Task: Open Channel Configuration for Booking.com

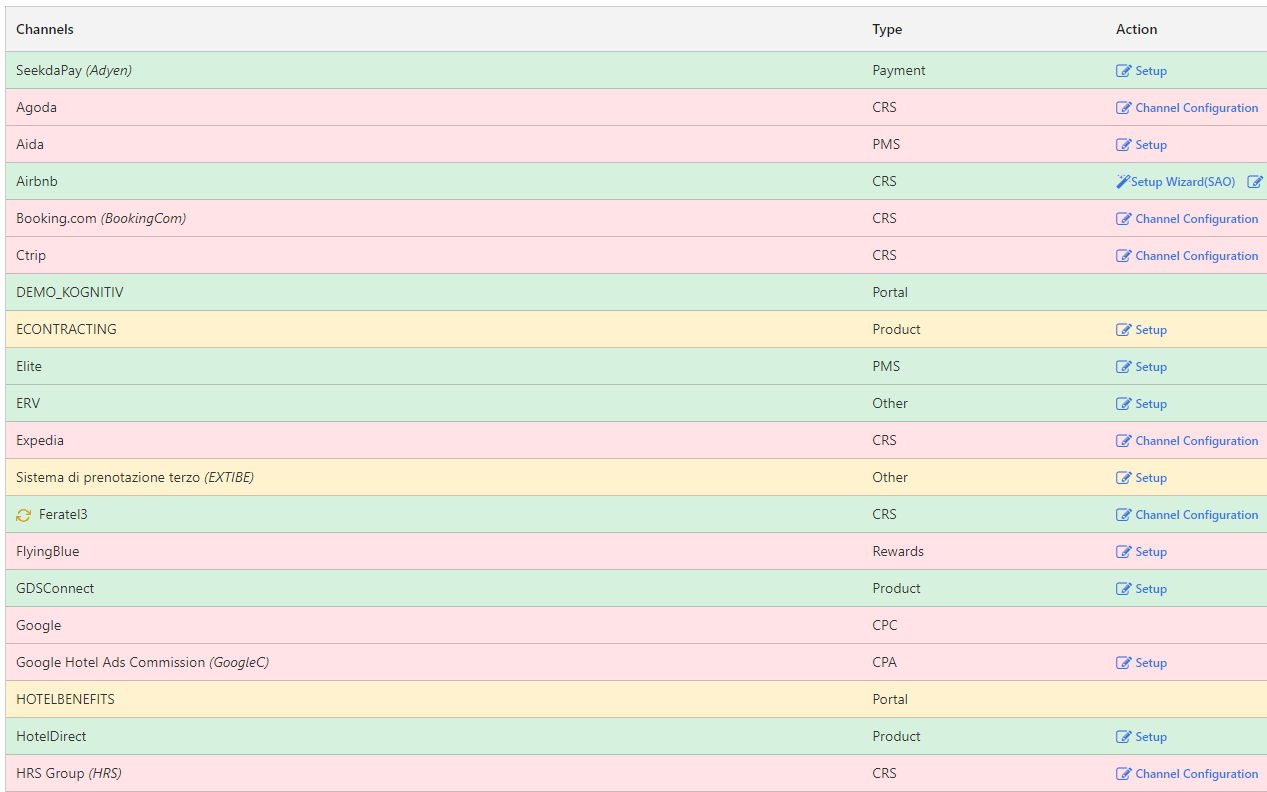Action: [x=1196, y=219]
